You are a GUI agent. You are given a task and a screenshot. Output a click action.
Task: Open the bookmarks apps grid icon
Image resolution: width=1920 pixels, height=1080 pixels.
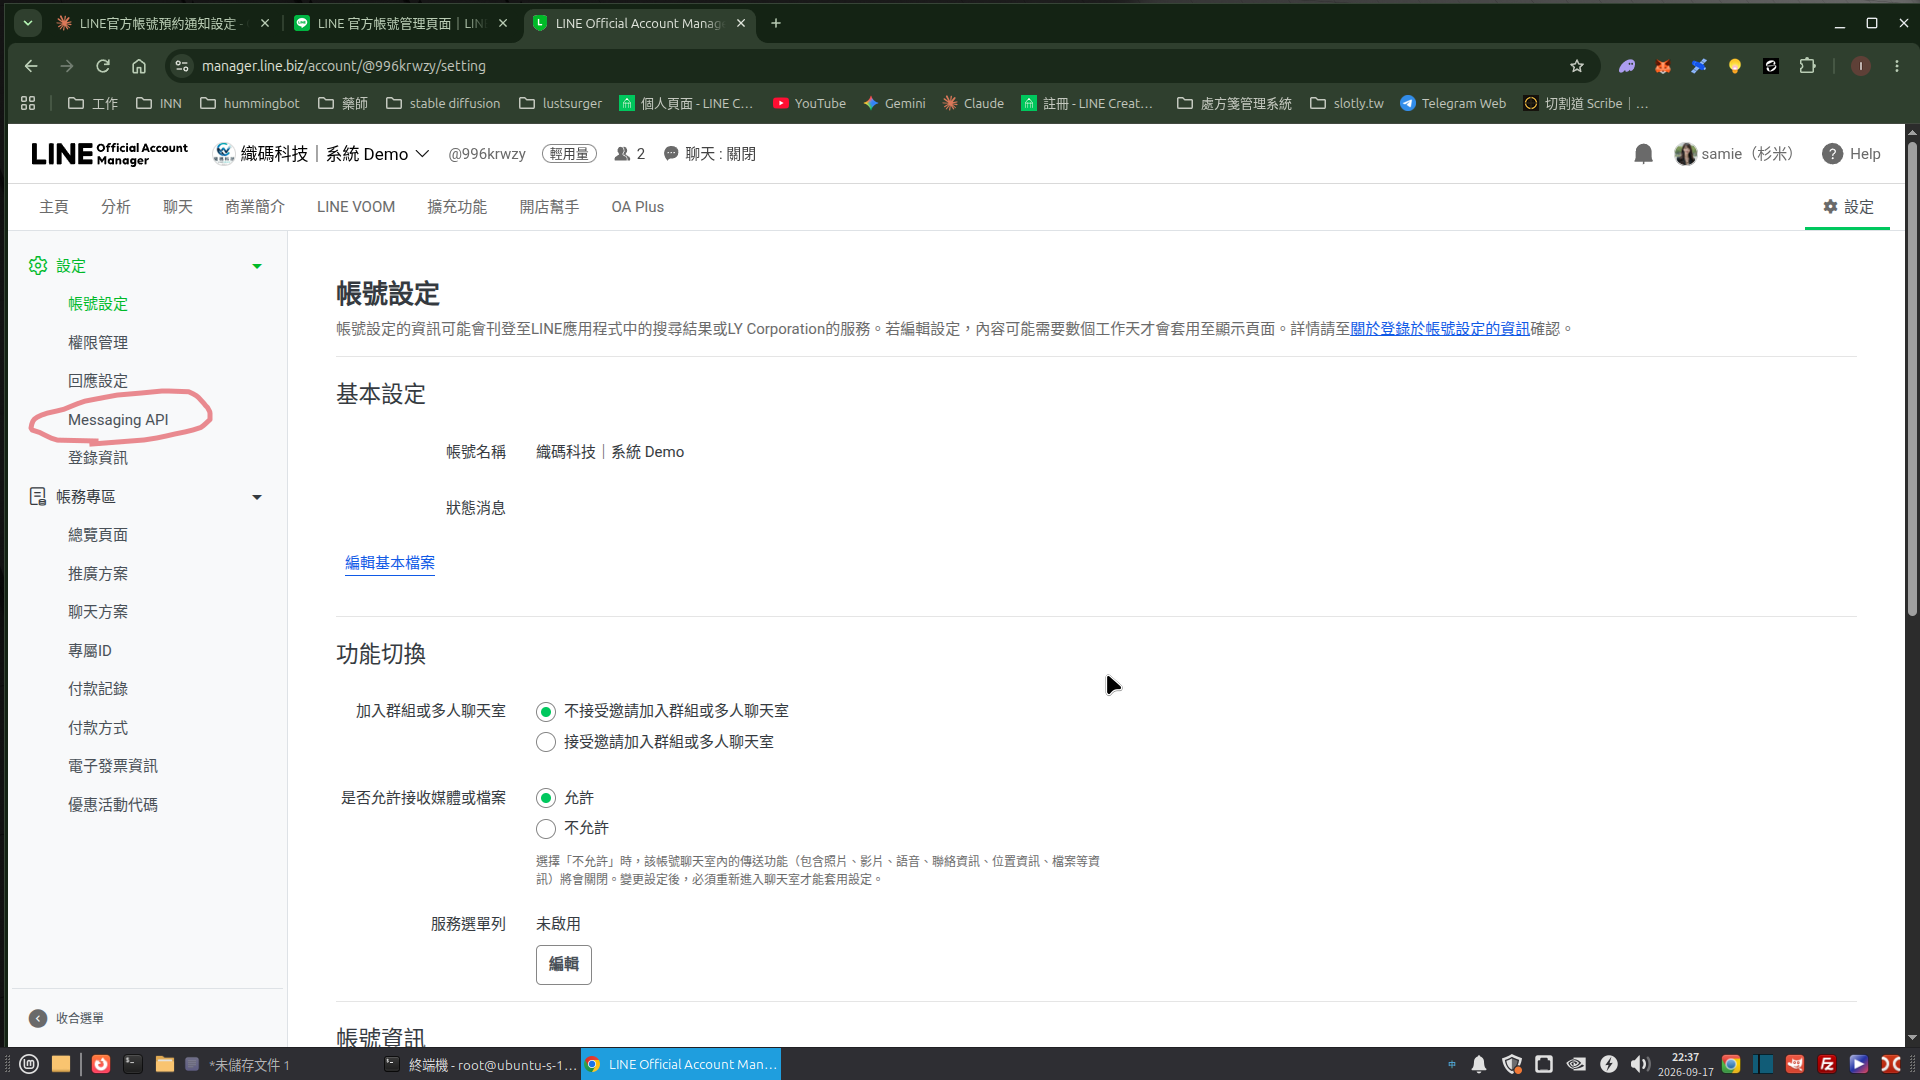tap(28, 103)
